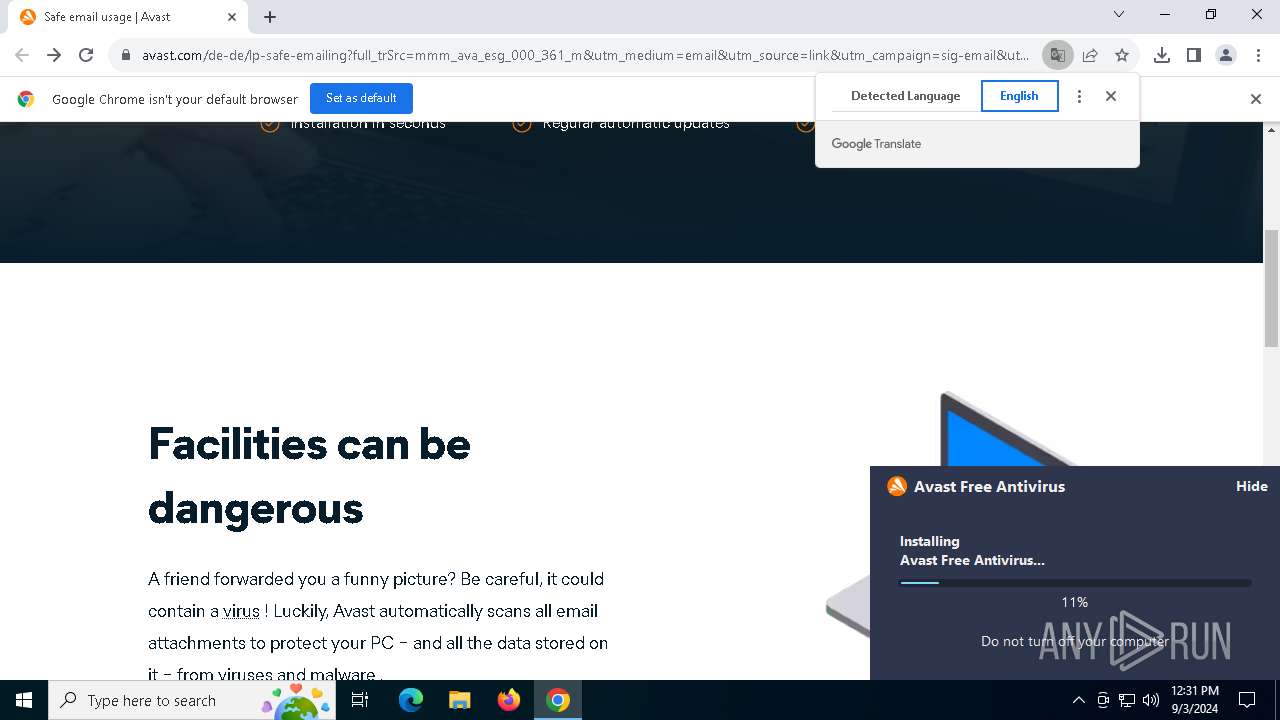Bookmark this tab with star icon
The height and width of the screenshot is (720, 1280).
tap(1122, 55)
